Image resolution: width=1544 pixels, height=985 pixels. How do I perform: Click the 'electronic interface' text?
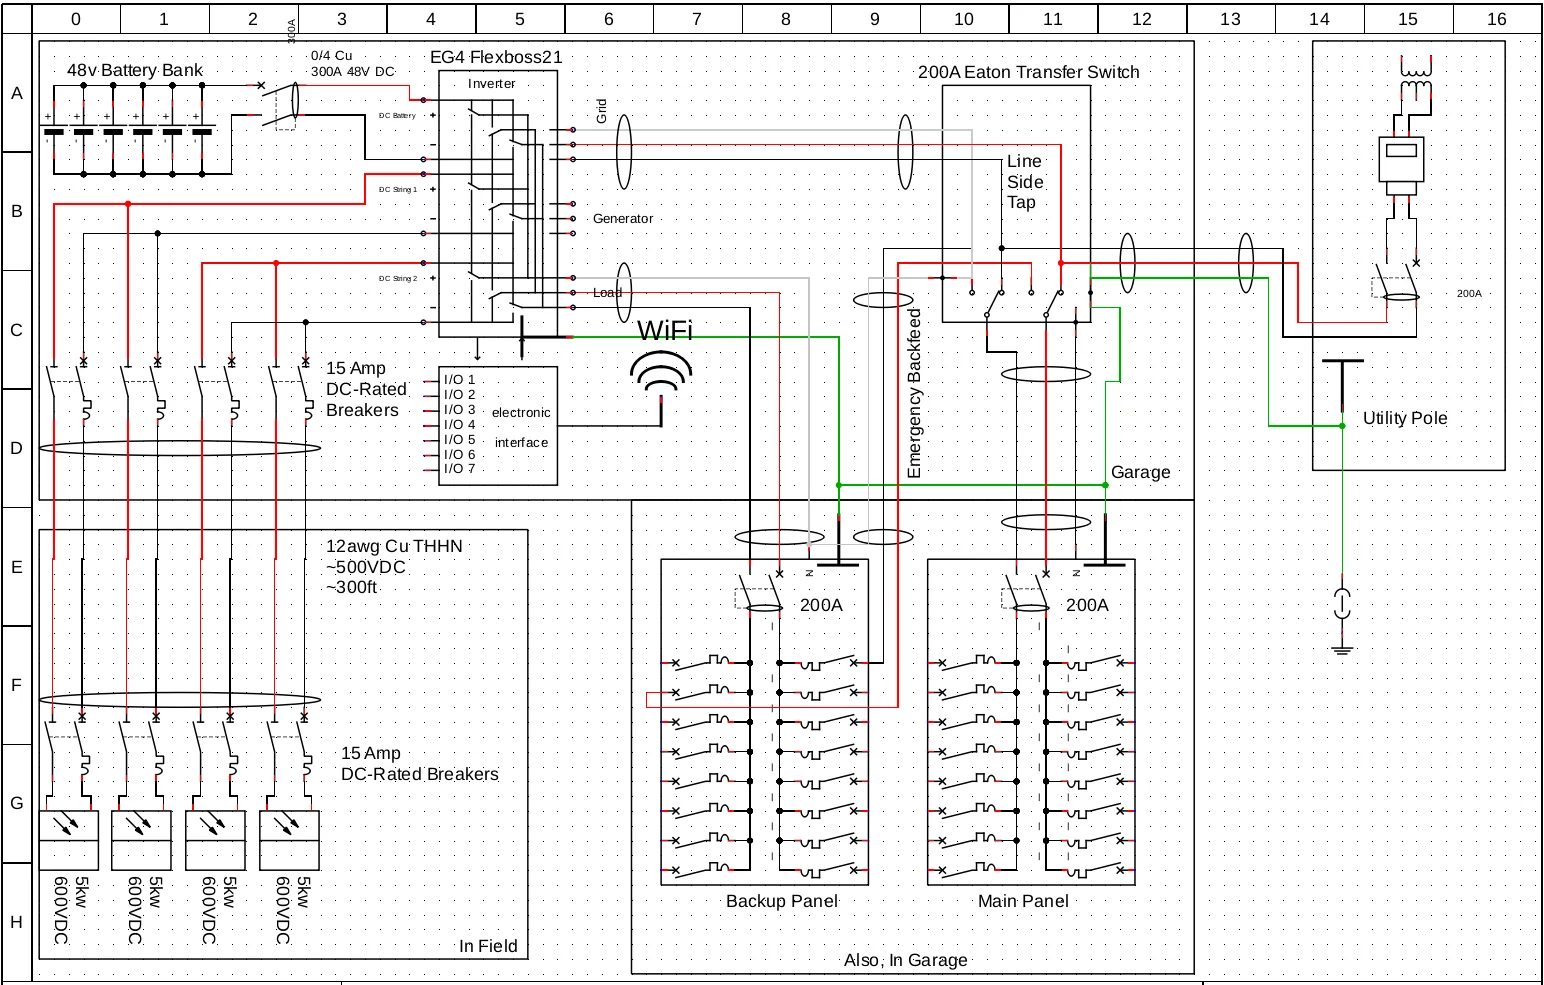click(x=521, y=427)
